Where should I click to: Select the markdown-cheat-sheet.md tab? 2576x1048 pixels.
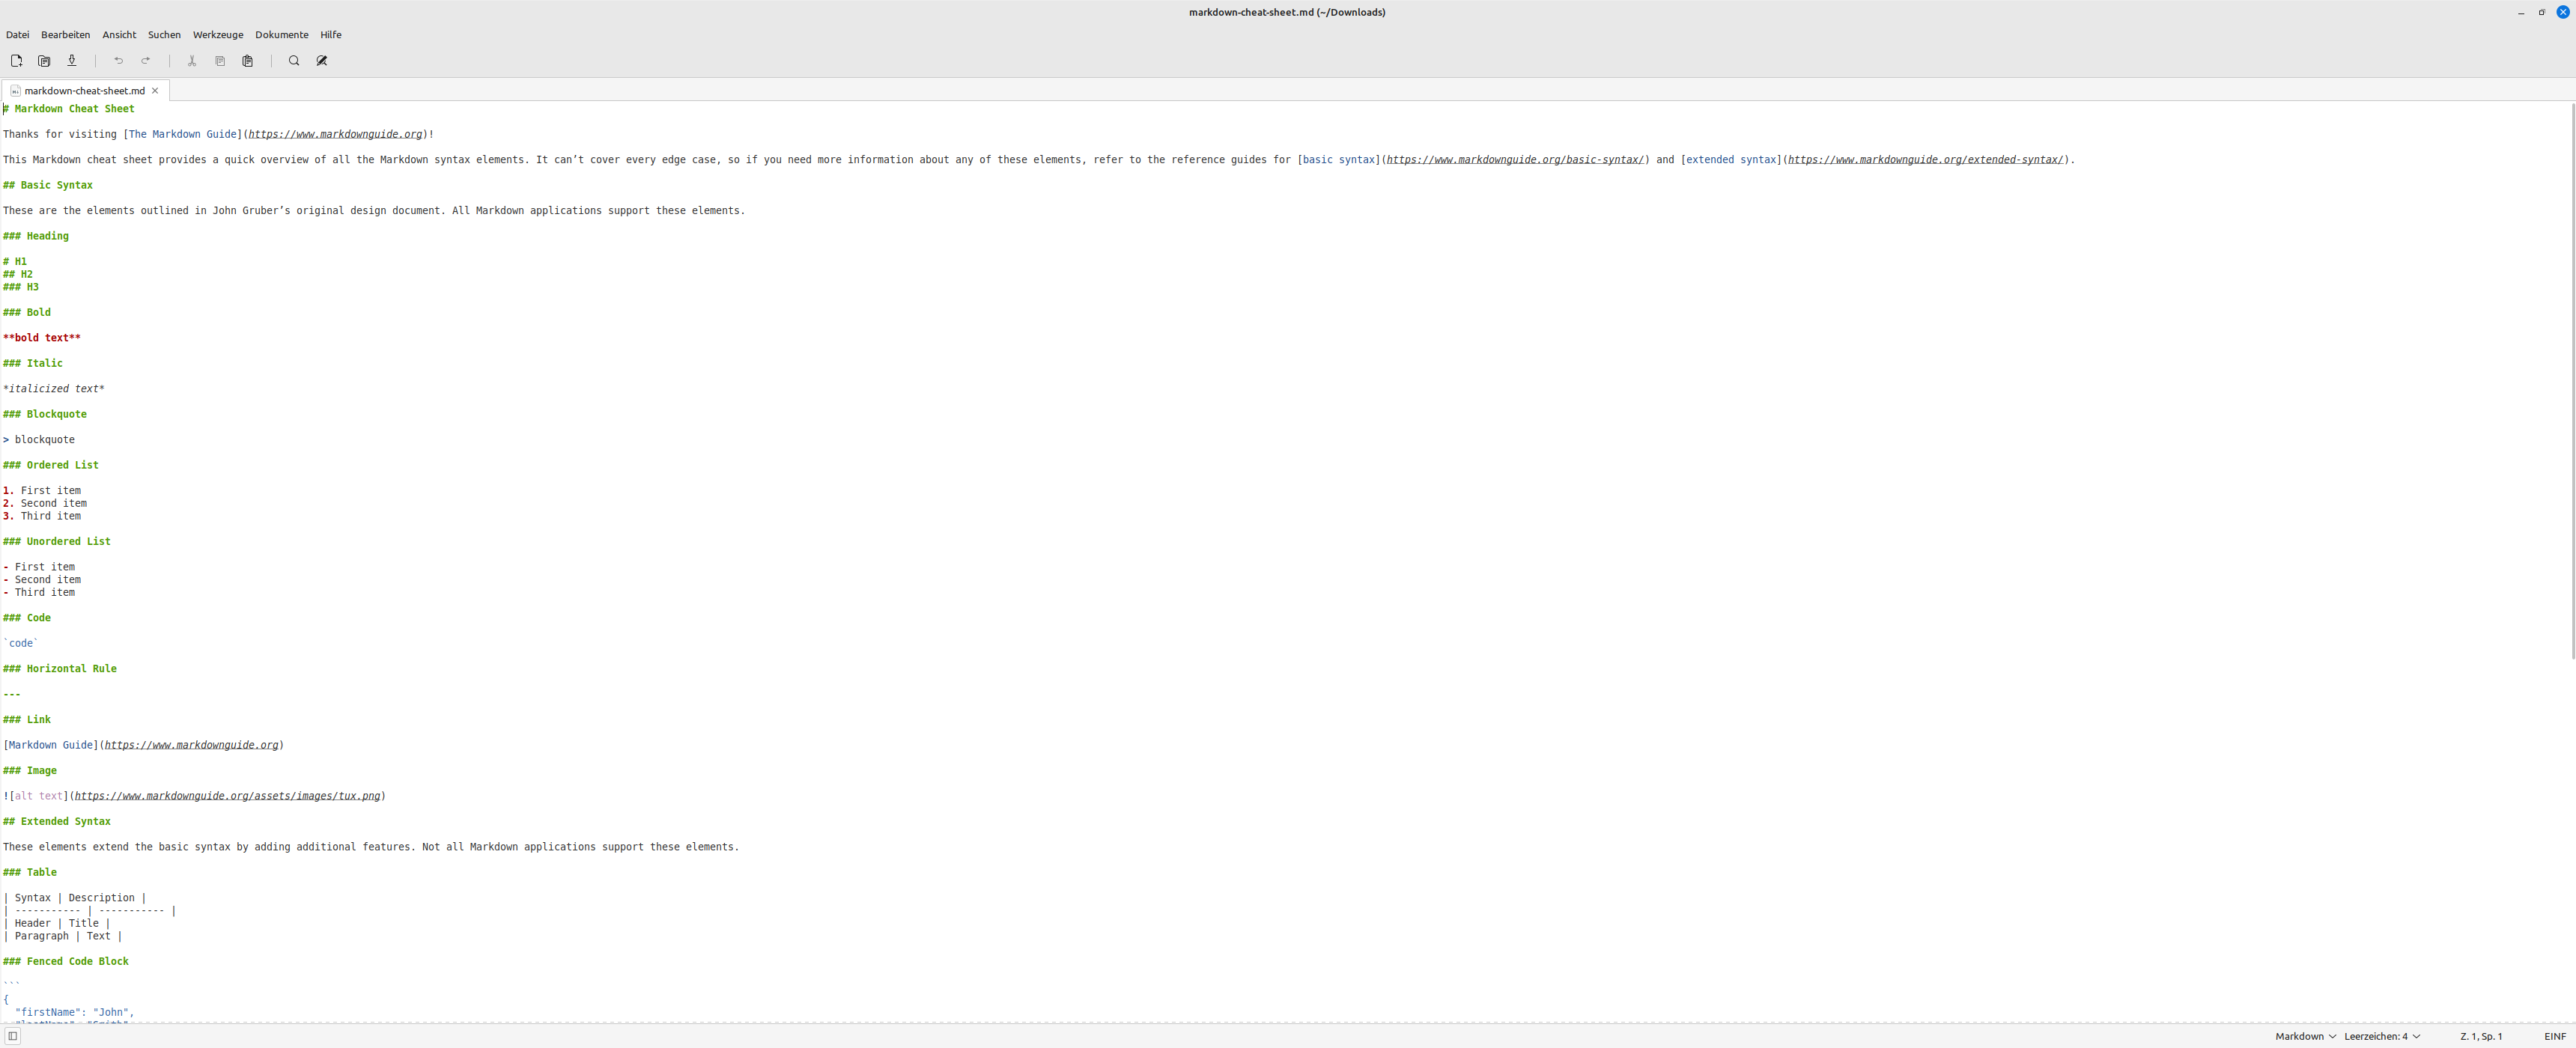(84, 90)
